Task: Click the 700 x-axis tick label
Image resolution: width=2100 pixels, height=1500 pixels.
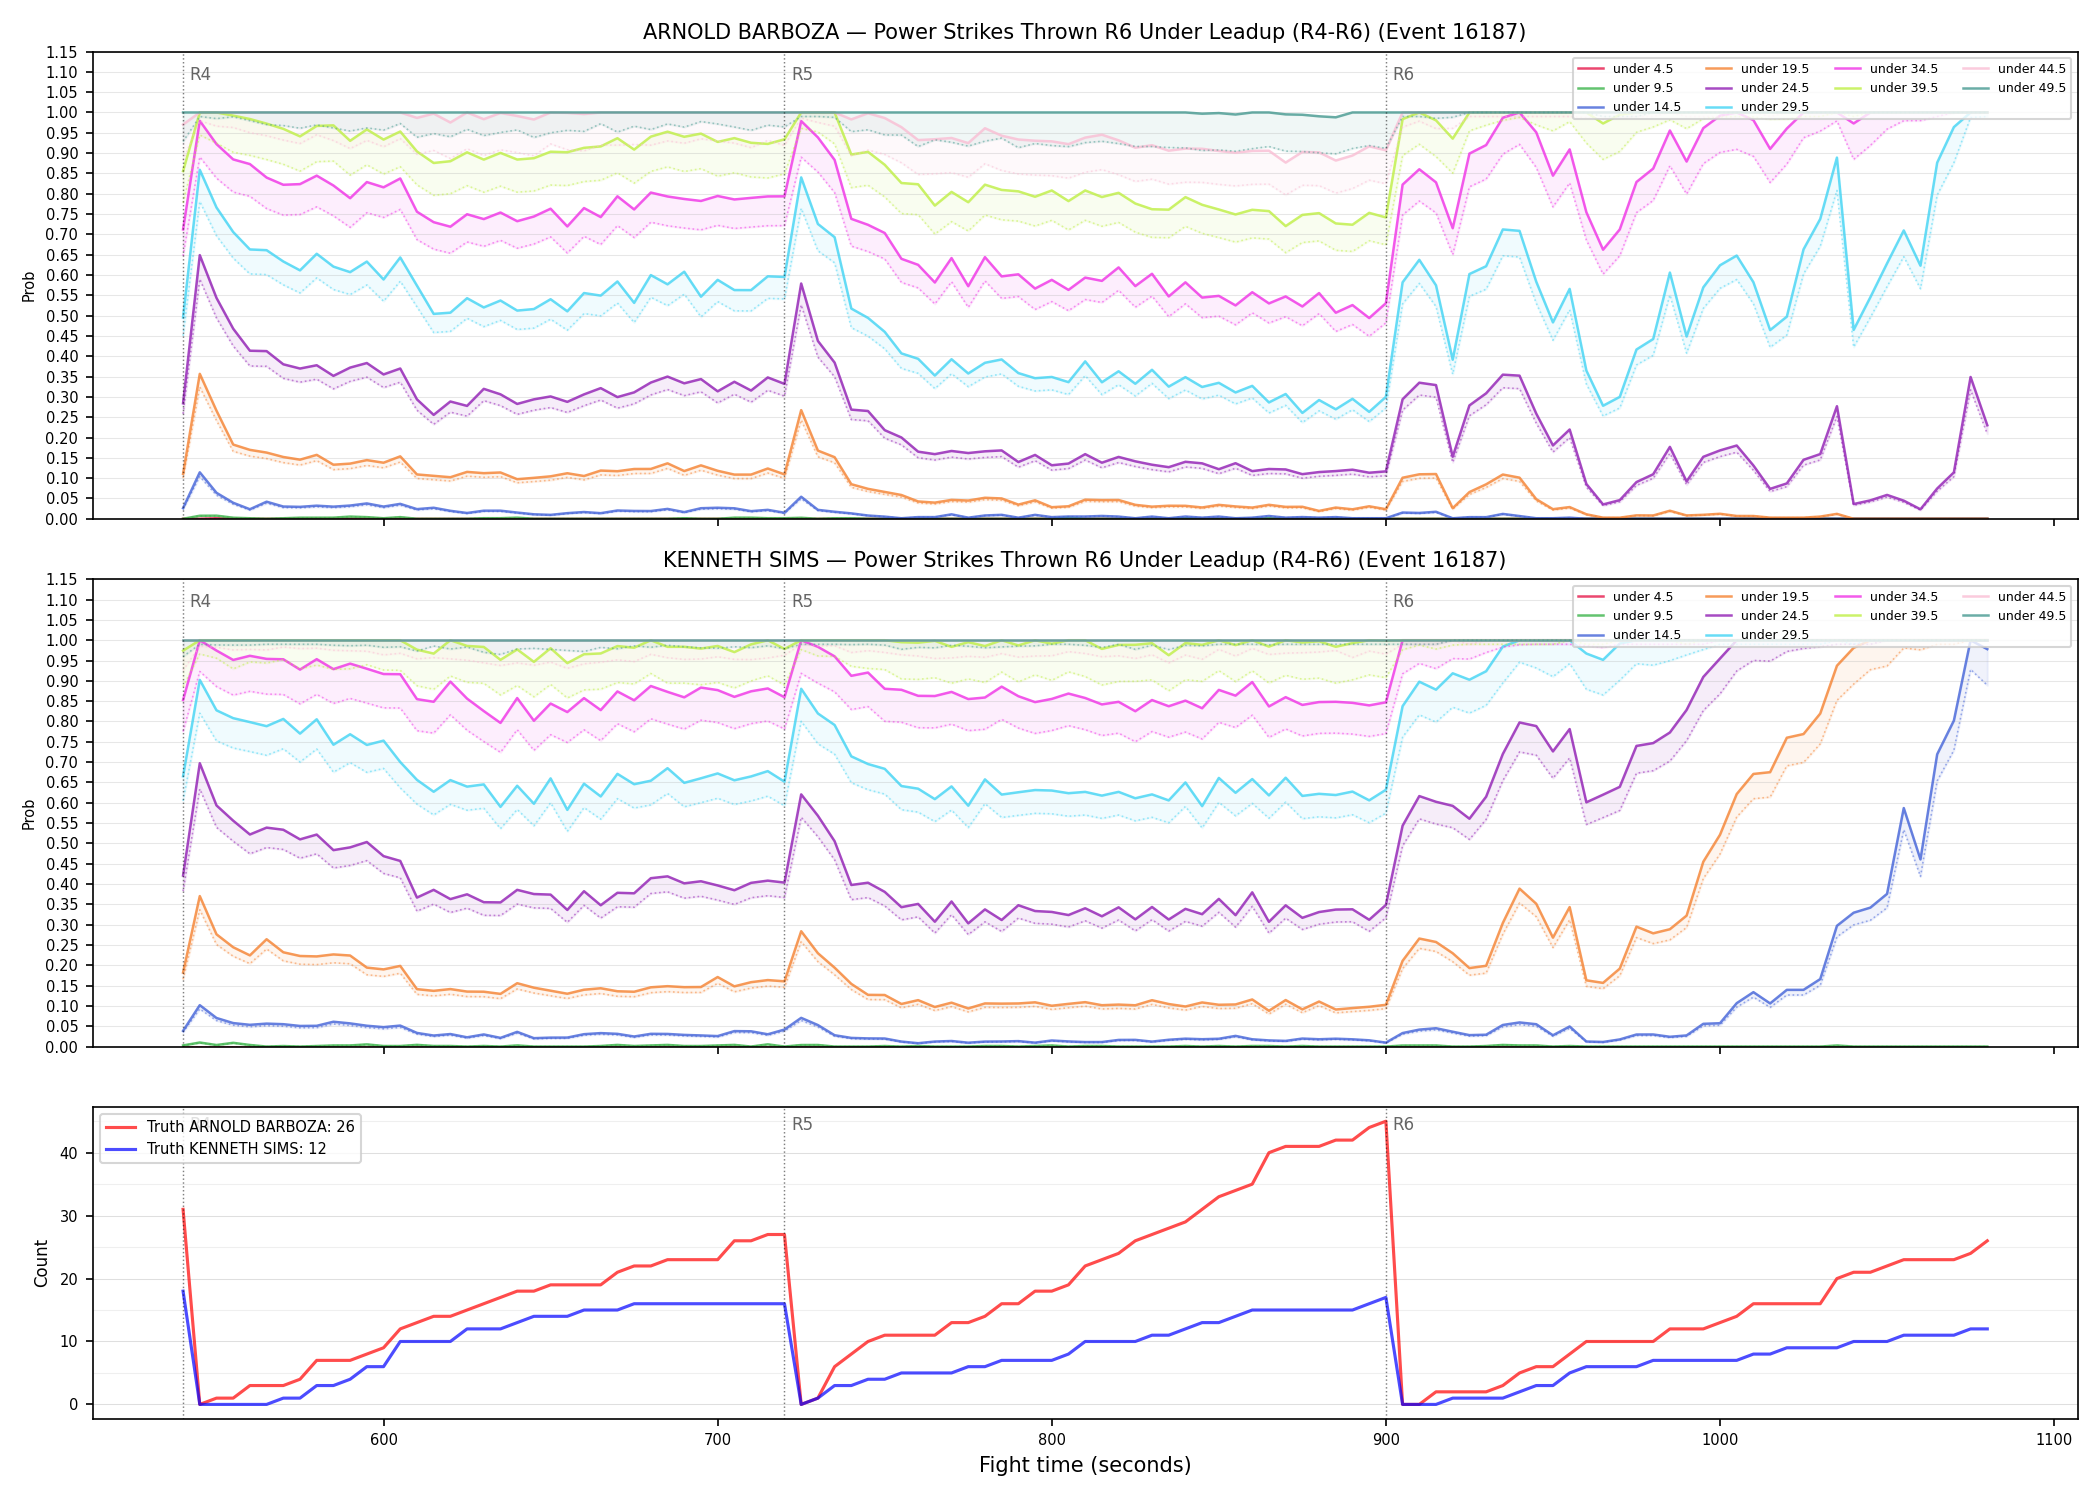Action: pos(718,1440)
